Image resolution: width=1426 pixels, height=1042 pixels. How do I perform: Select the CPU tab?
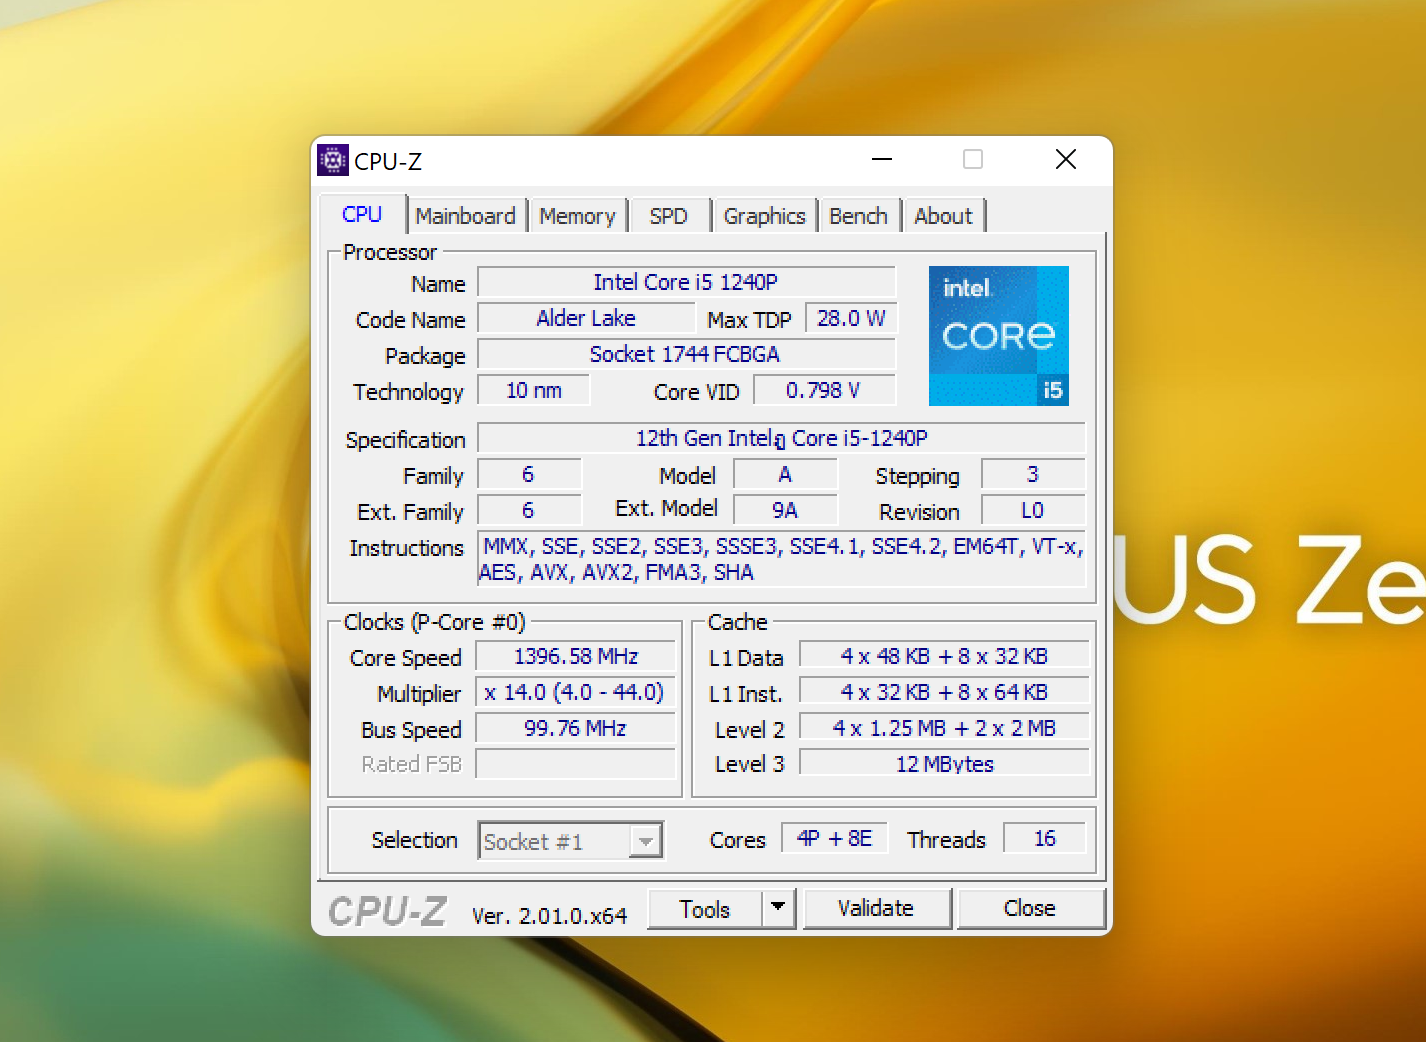coord(362,214)
